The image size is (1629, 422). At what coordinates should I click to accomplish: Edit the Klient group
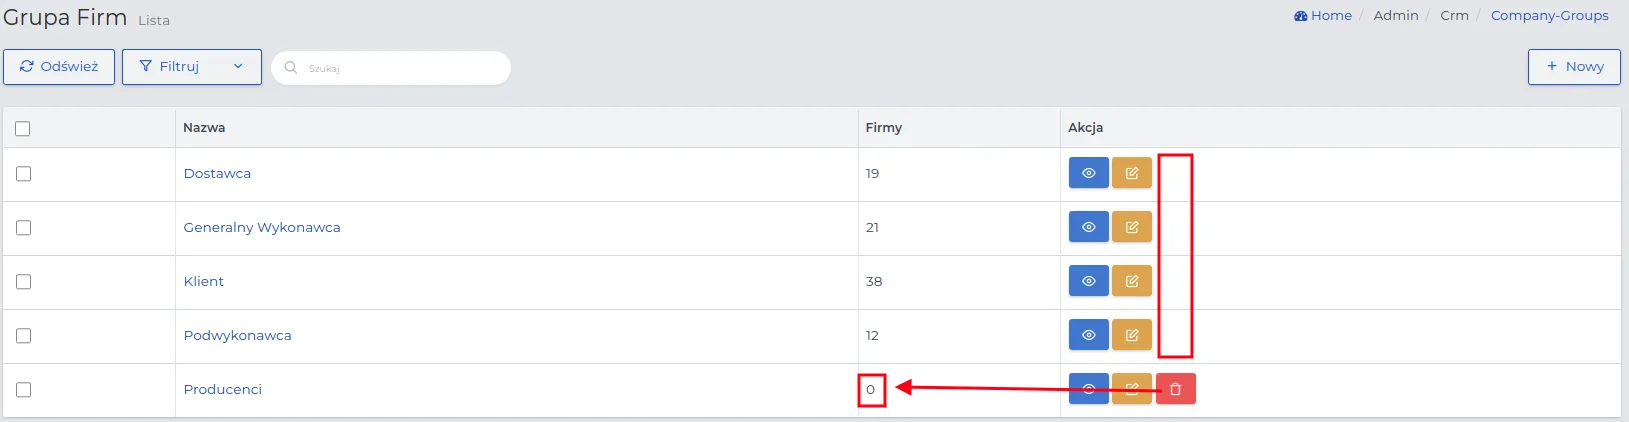coord(1132,281)
